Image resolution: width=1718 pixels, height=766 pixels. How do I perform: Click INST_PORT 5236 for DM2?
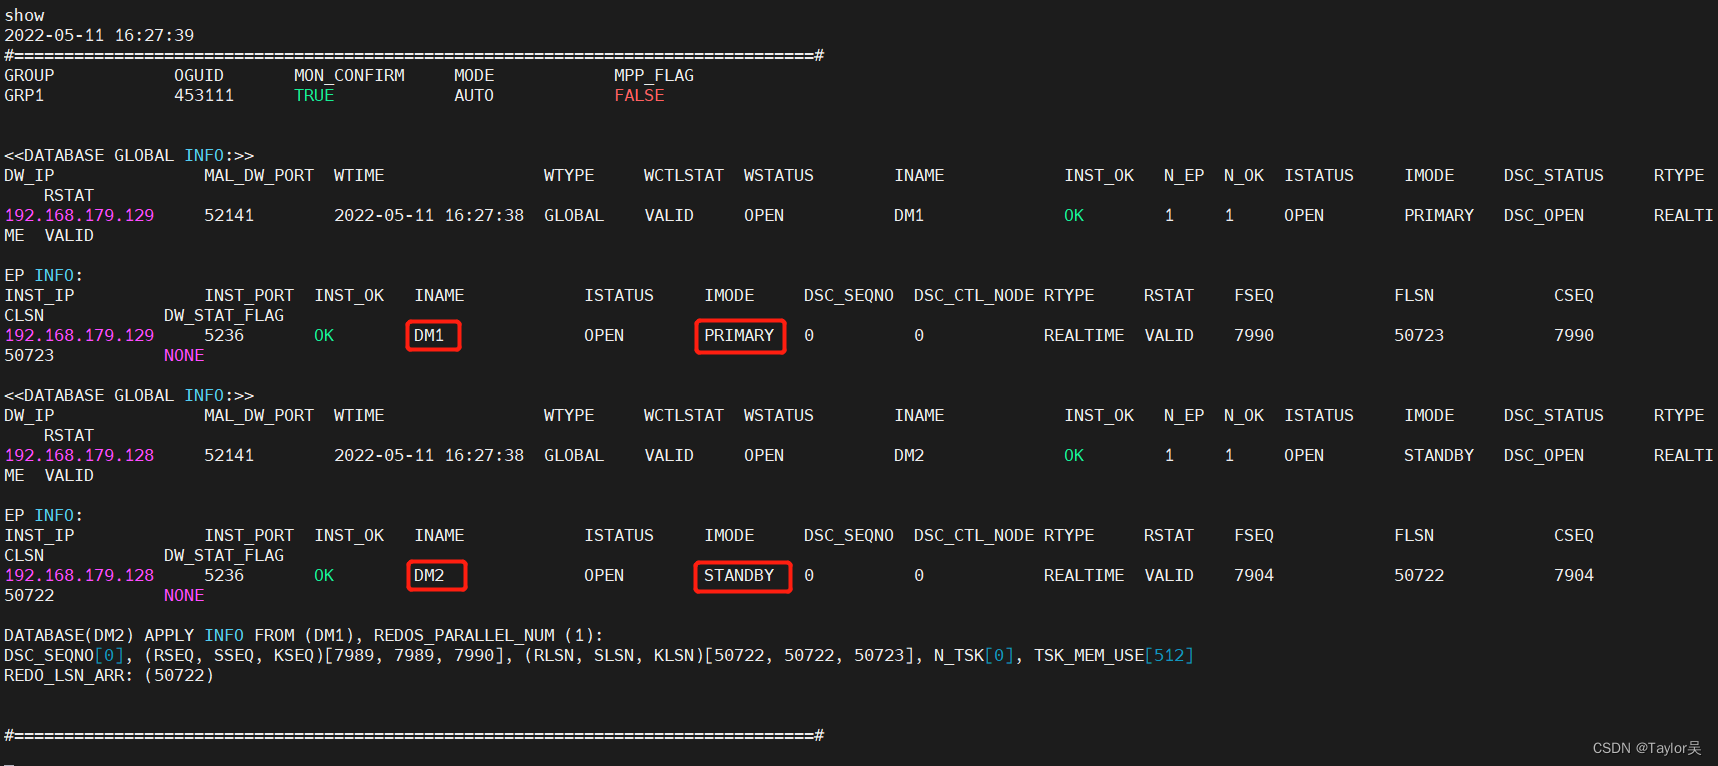tap(224, 576)
